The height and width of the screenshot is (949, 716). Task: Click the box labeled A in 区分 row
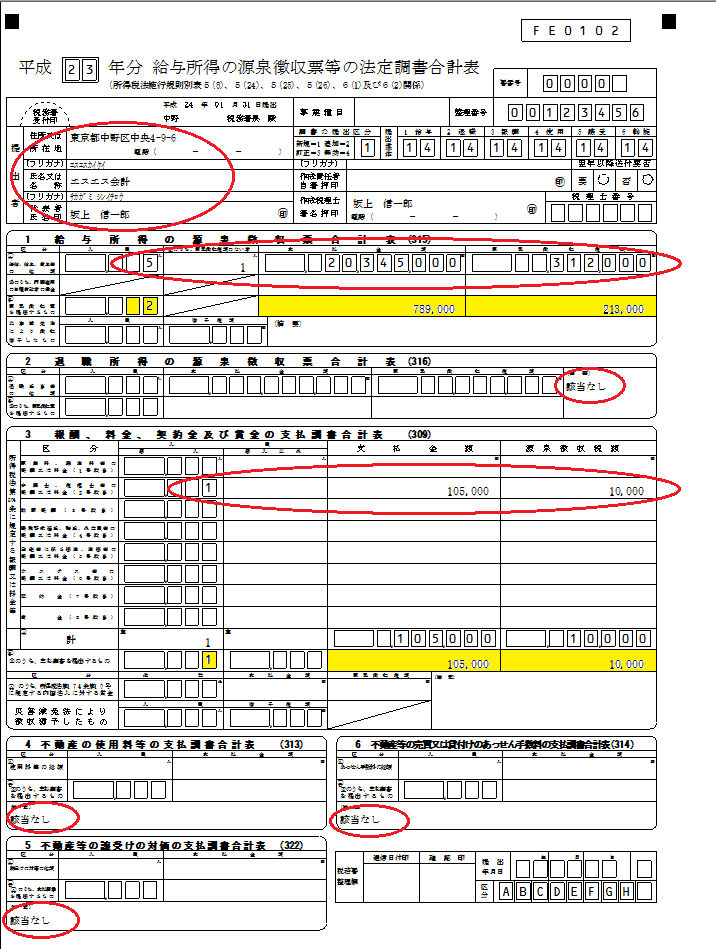pos(505,891)
